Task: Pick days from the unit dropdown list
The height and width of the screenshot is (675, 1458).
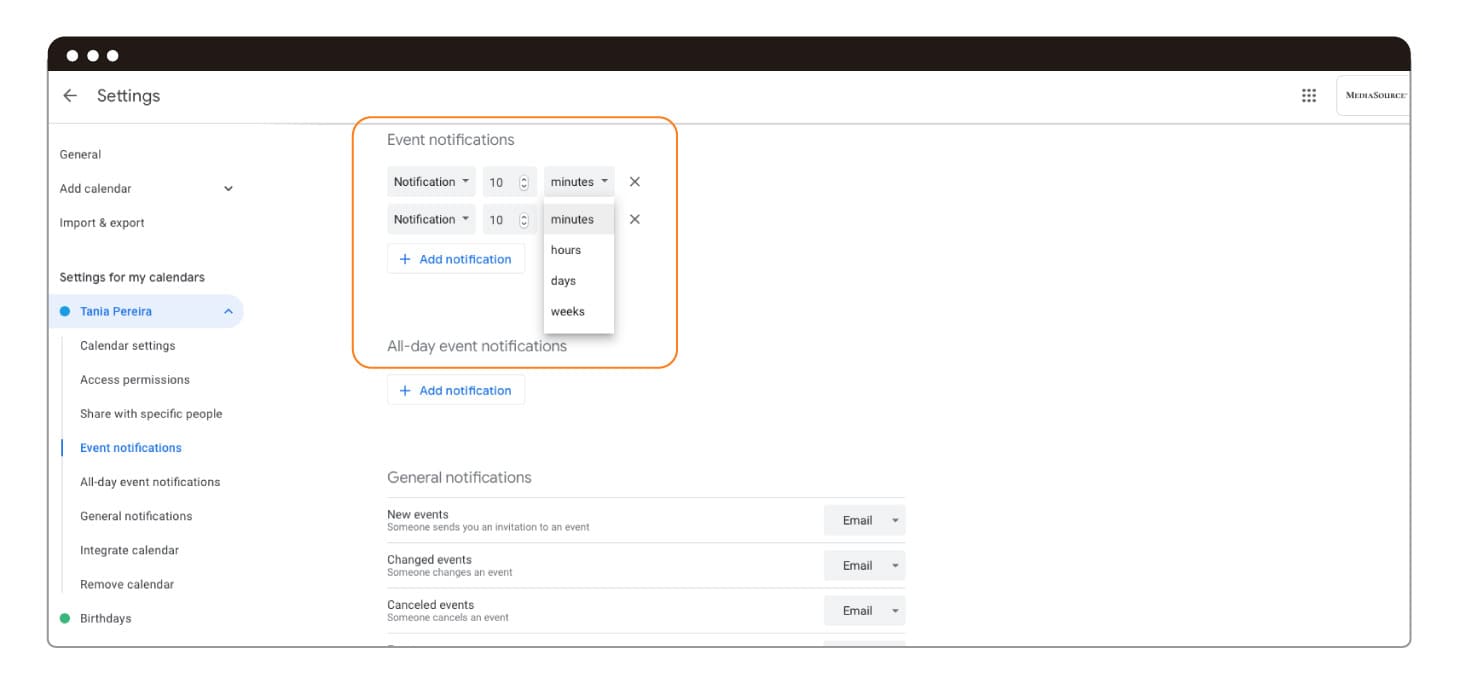Action: (x=563, y=281)
